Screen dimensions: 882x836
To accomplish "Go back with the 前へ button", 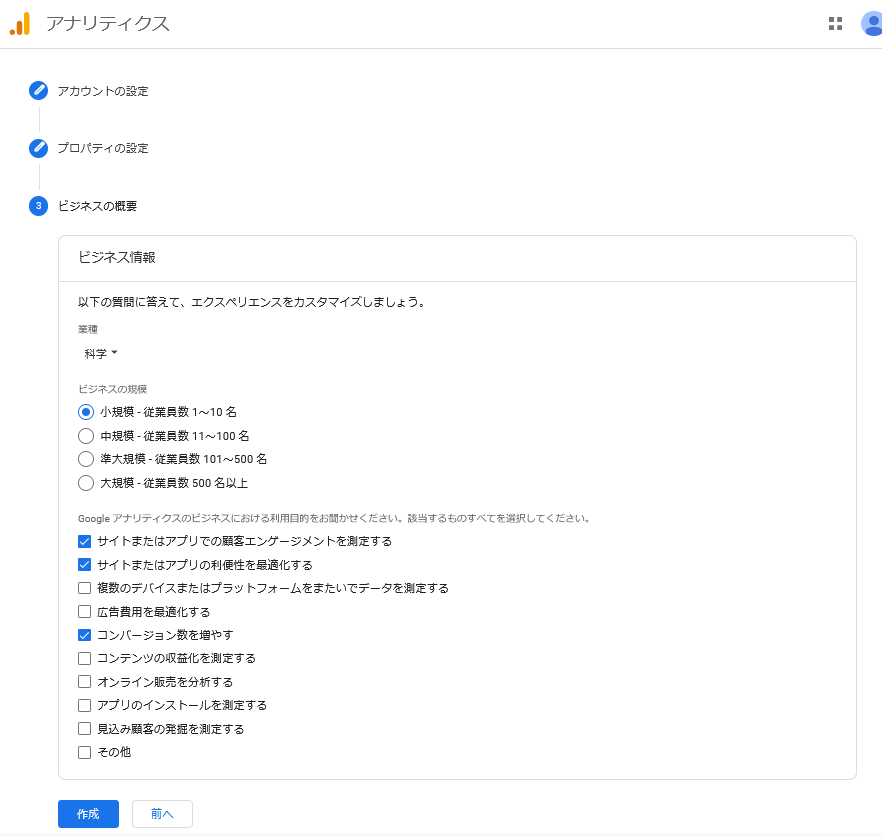I will (162, 814).
